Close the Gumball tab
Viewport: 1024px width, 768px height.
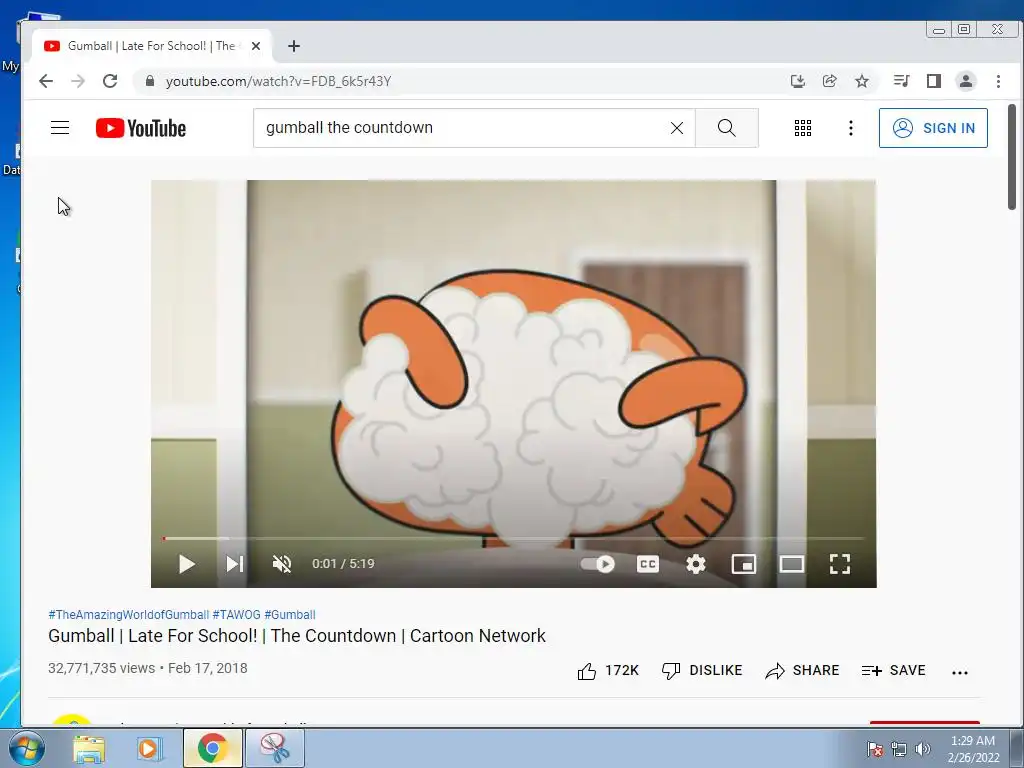click(256, 46)
